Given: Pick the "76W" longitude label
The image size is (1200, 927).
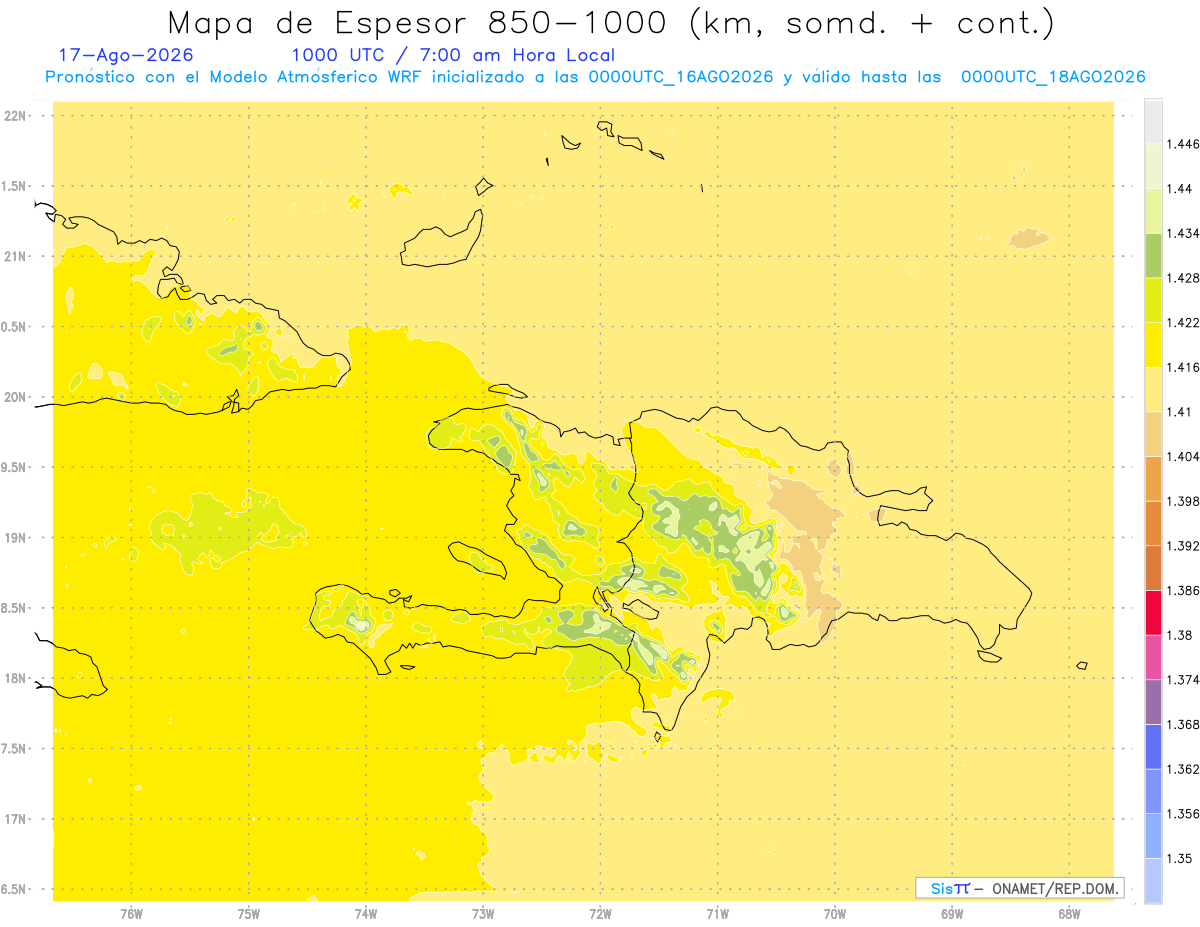Looking at the screenshot, I should pyautogui.click(x=131, y=914).
